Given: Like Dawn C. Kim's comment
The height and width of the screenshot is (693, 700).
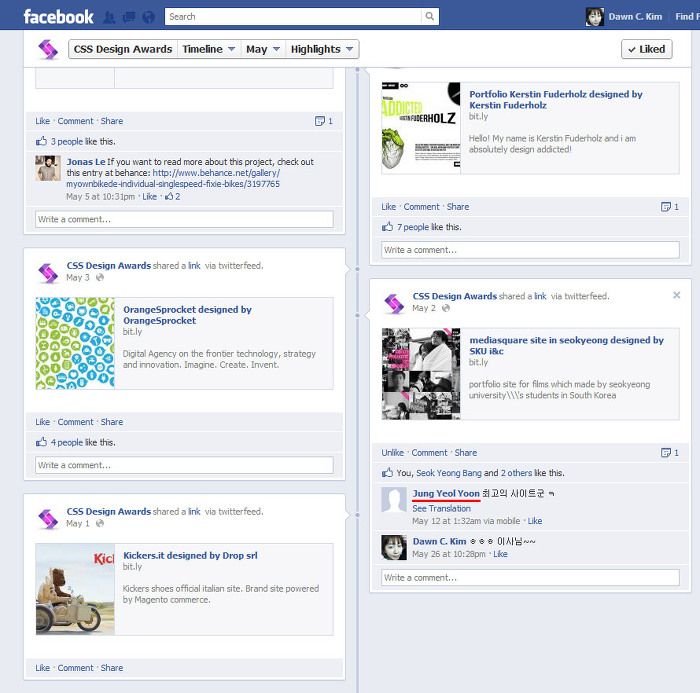Looking at the screenshot, I should pyautogui.click(x=500, y=554).
